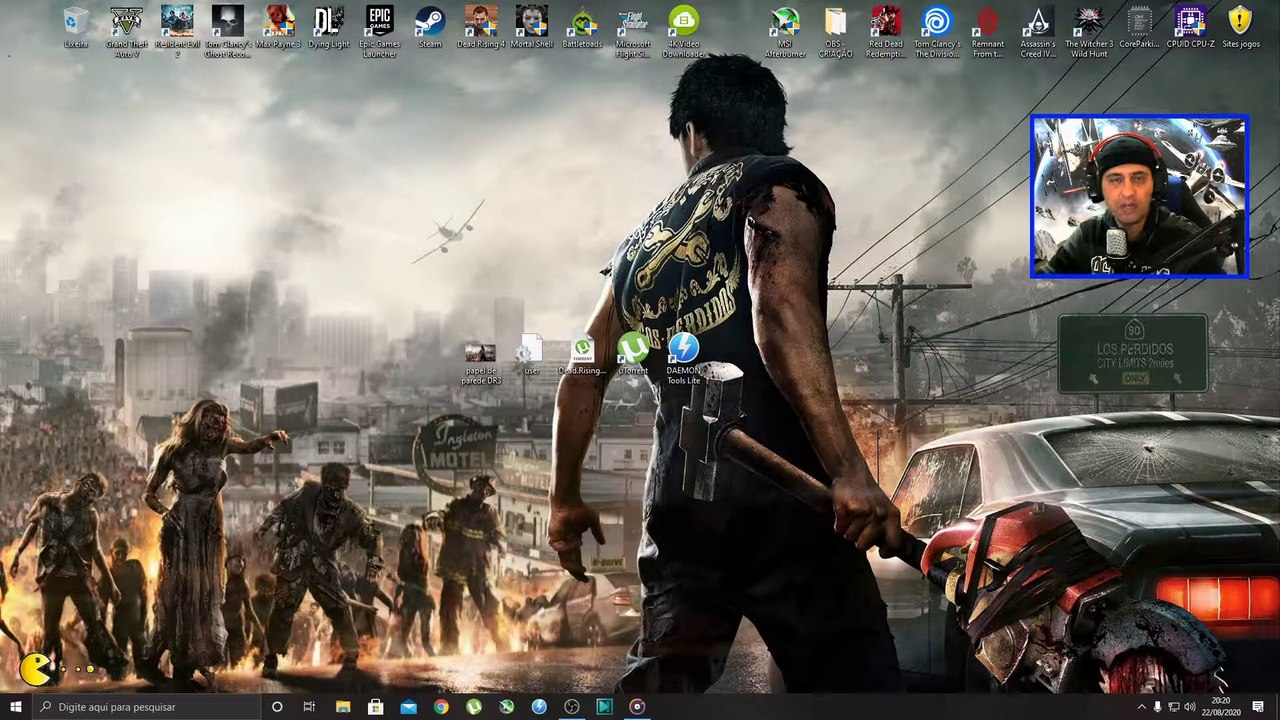Click the CPUID CPU-Z shortcut
The height and width of the screenshot is (720, 1280).
[x=1190, y=29]
